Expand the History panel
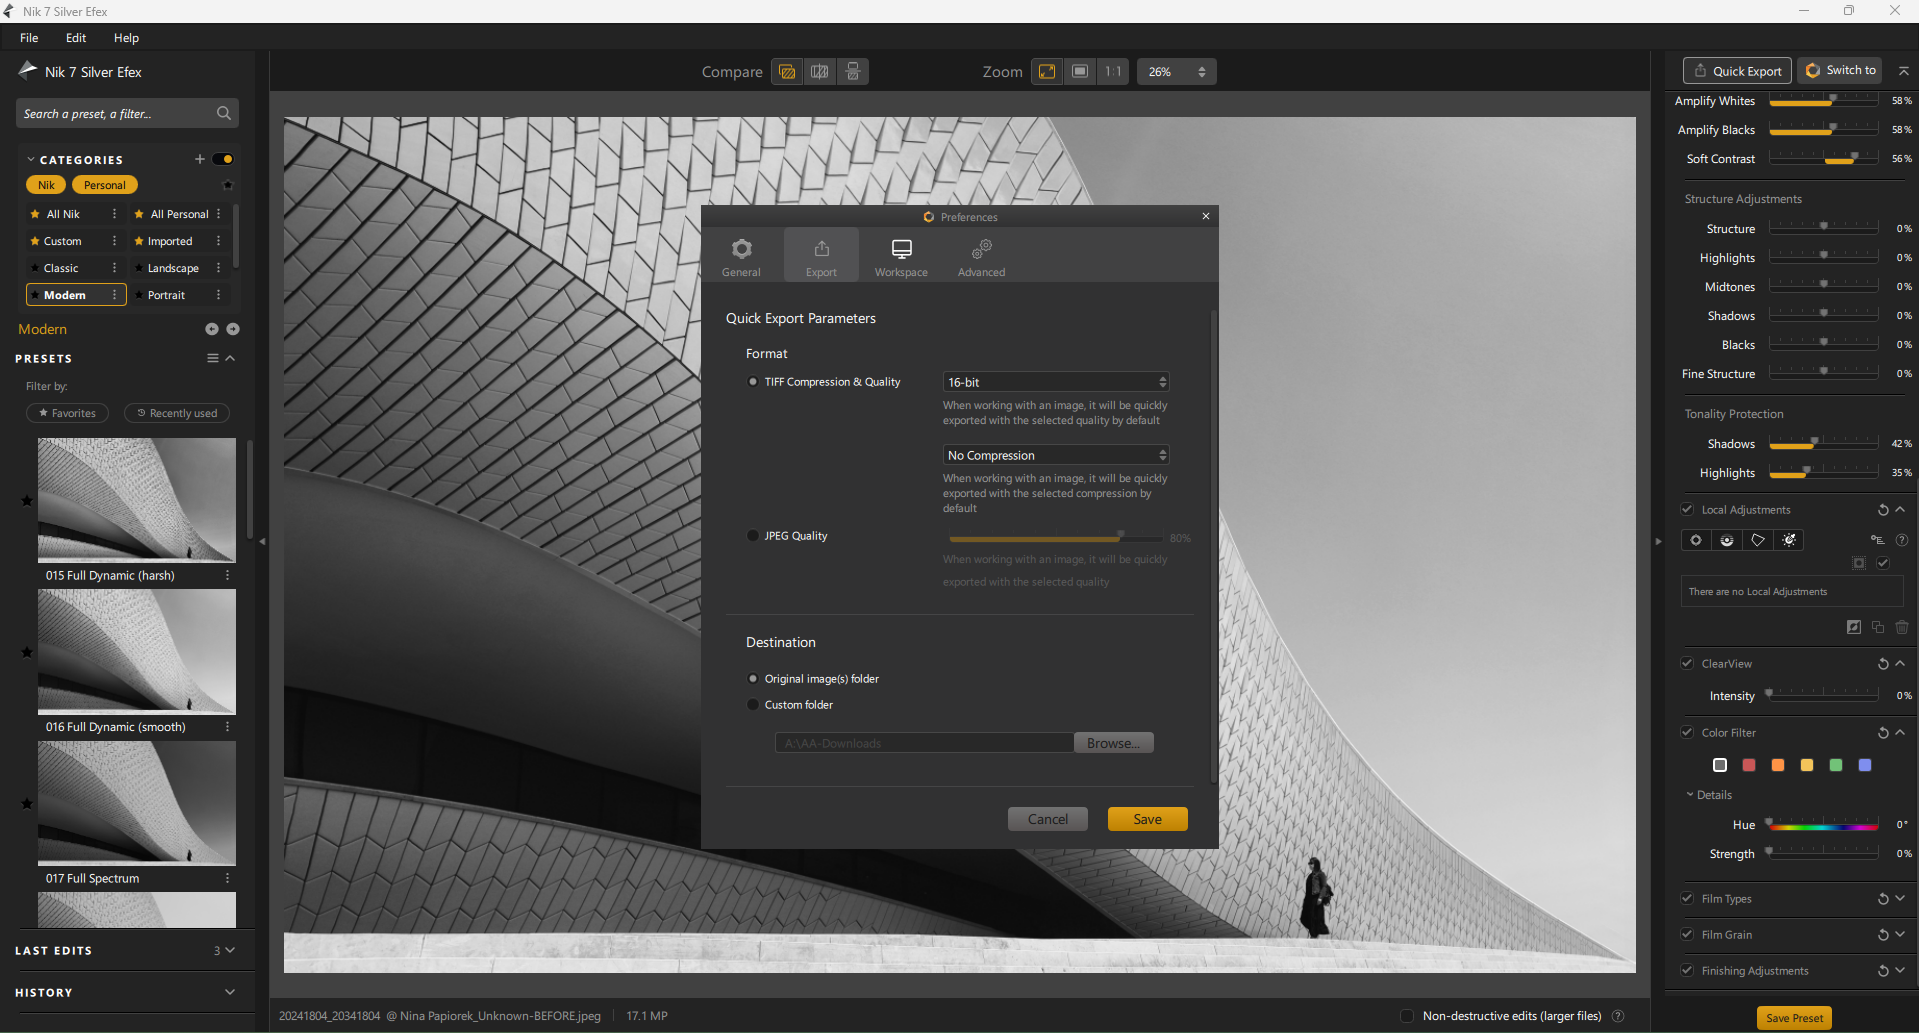This screenshot has height=1033, width=1919. point(230,992)
